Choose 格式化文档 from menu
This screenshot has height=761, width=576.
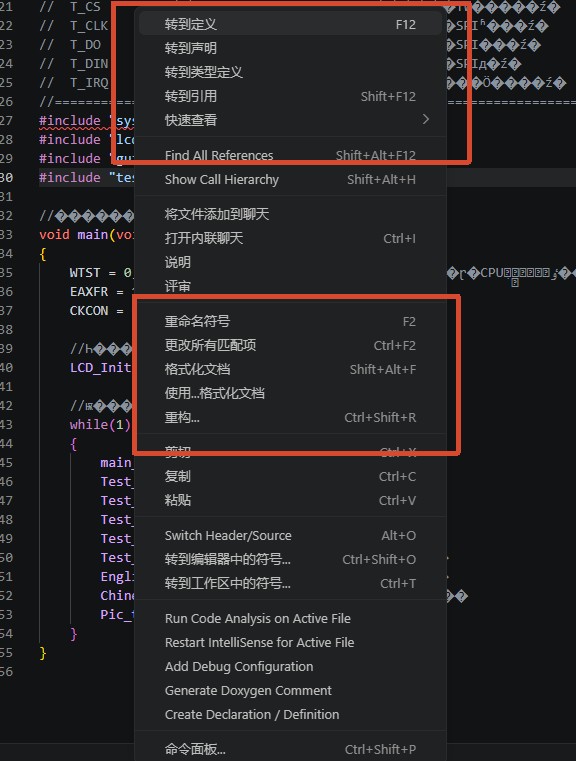[290, 369]
